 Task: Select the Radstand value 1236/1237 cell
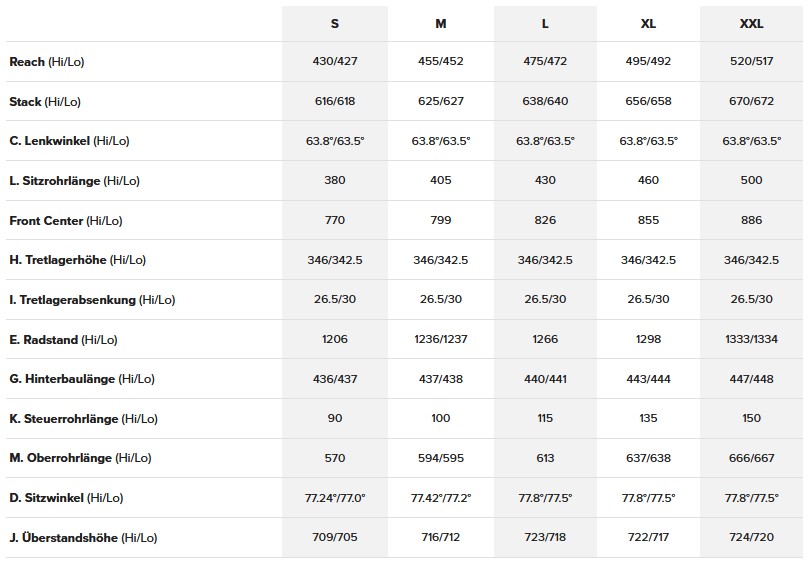441,340
